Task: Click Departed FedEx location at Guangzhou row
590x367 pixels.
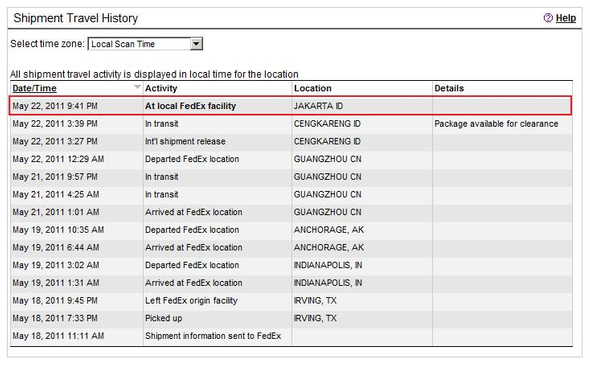Action: 291,159
